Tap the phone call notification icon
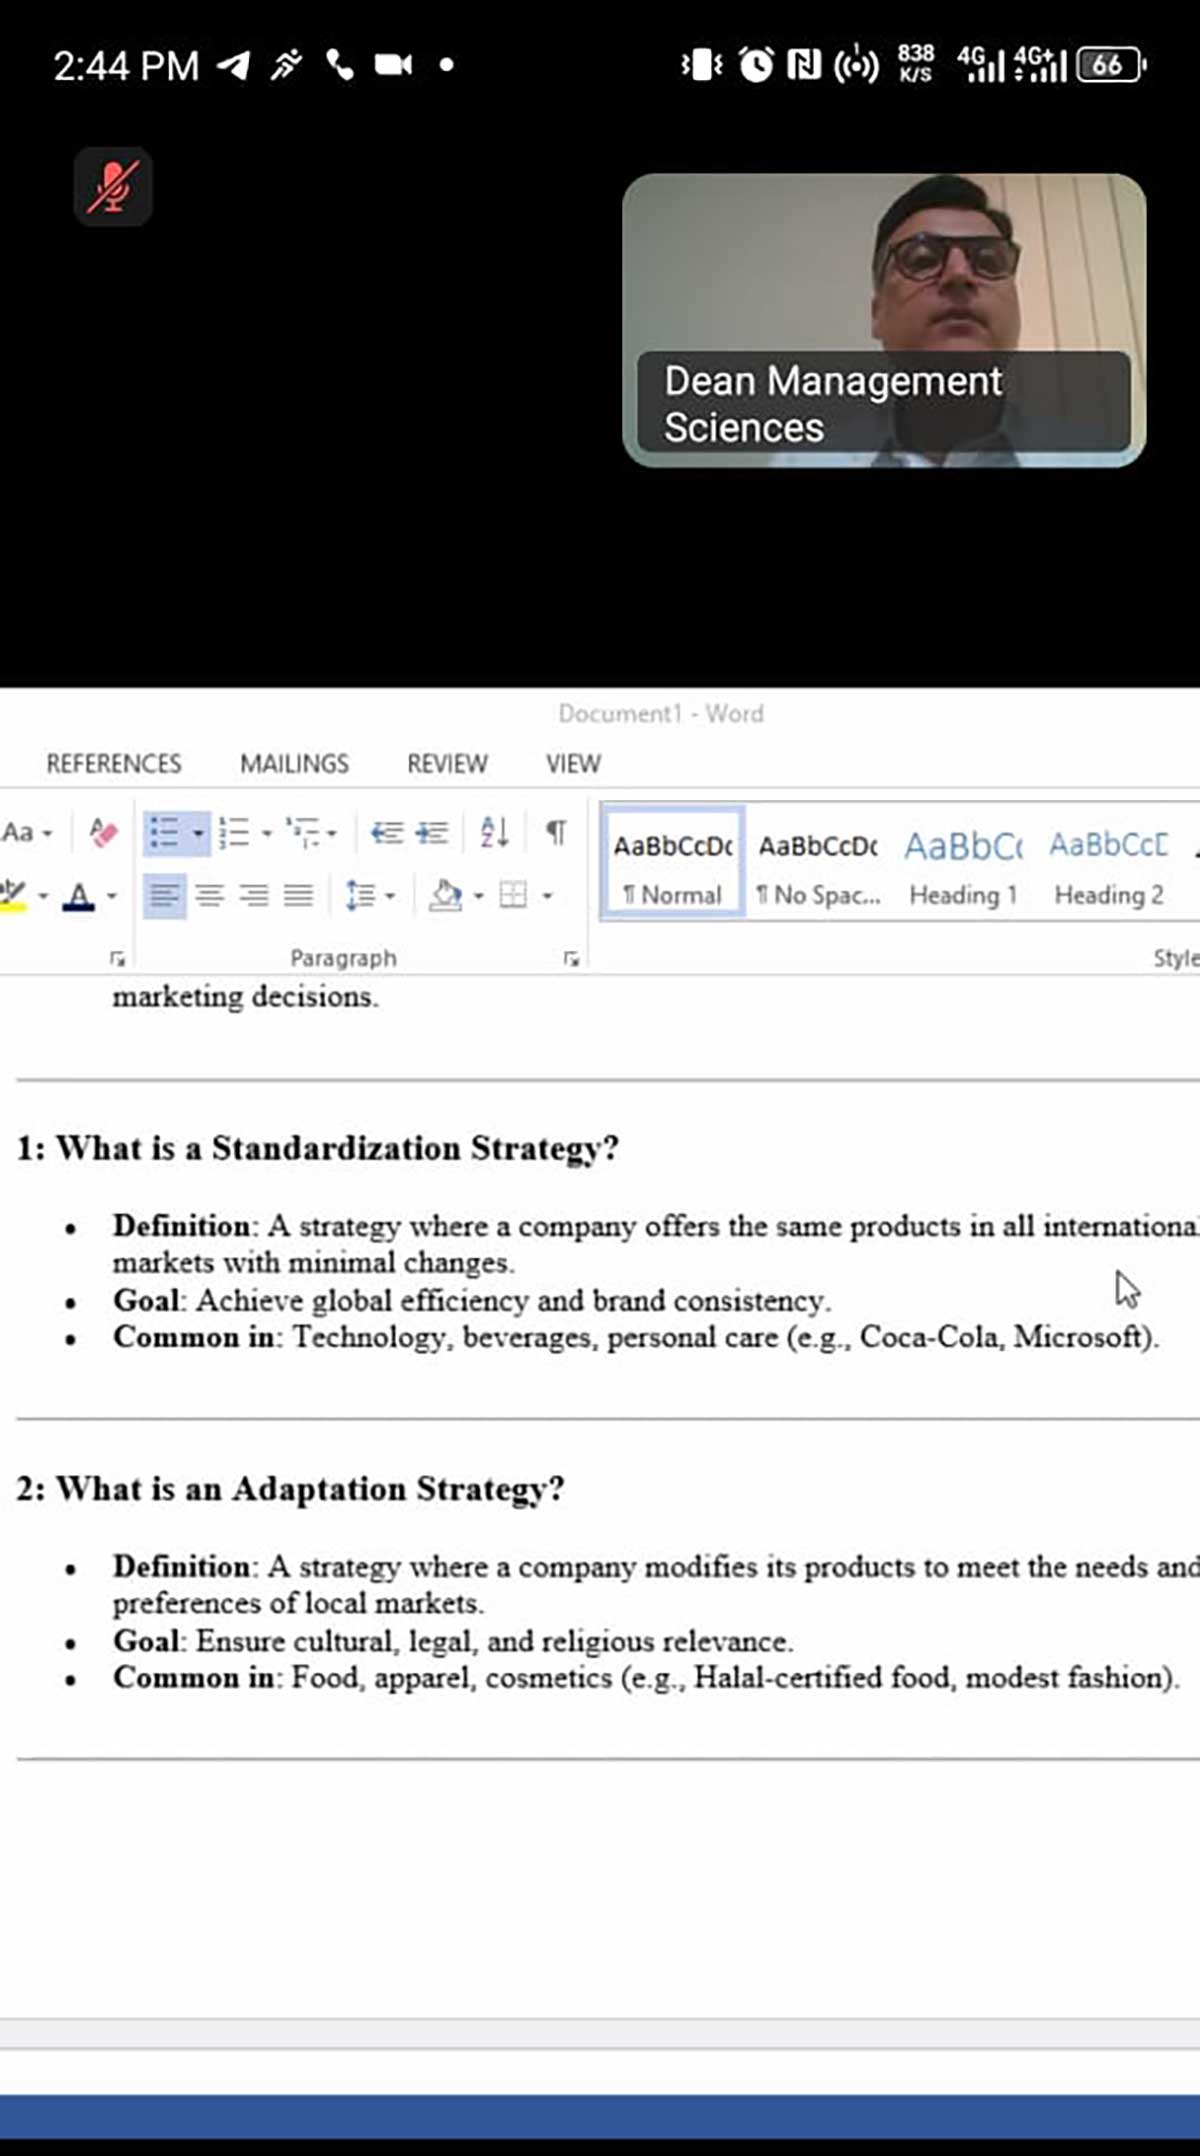Screen dimensions: 1200x2156 [339, 66]
